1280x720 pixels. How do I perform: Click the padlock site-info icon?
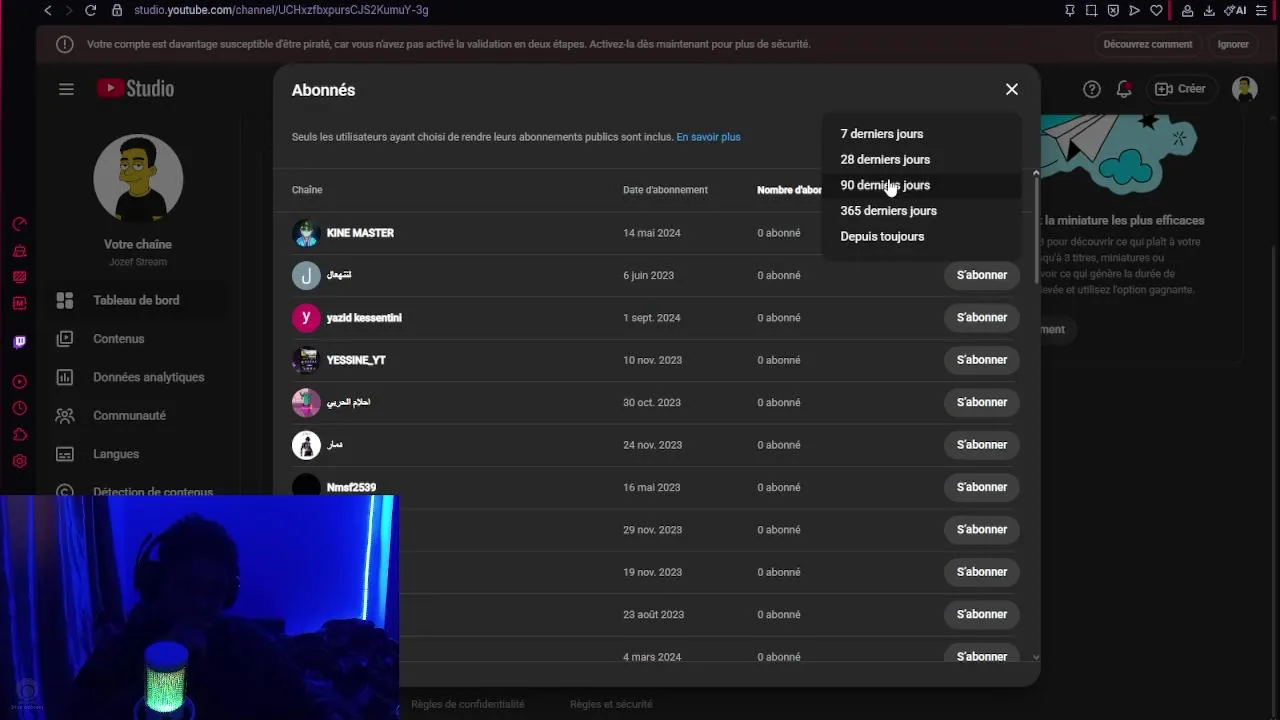pyautogui.click(x=117, y=10)
